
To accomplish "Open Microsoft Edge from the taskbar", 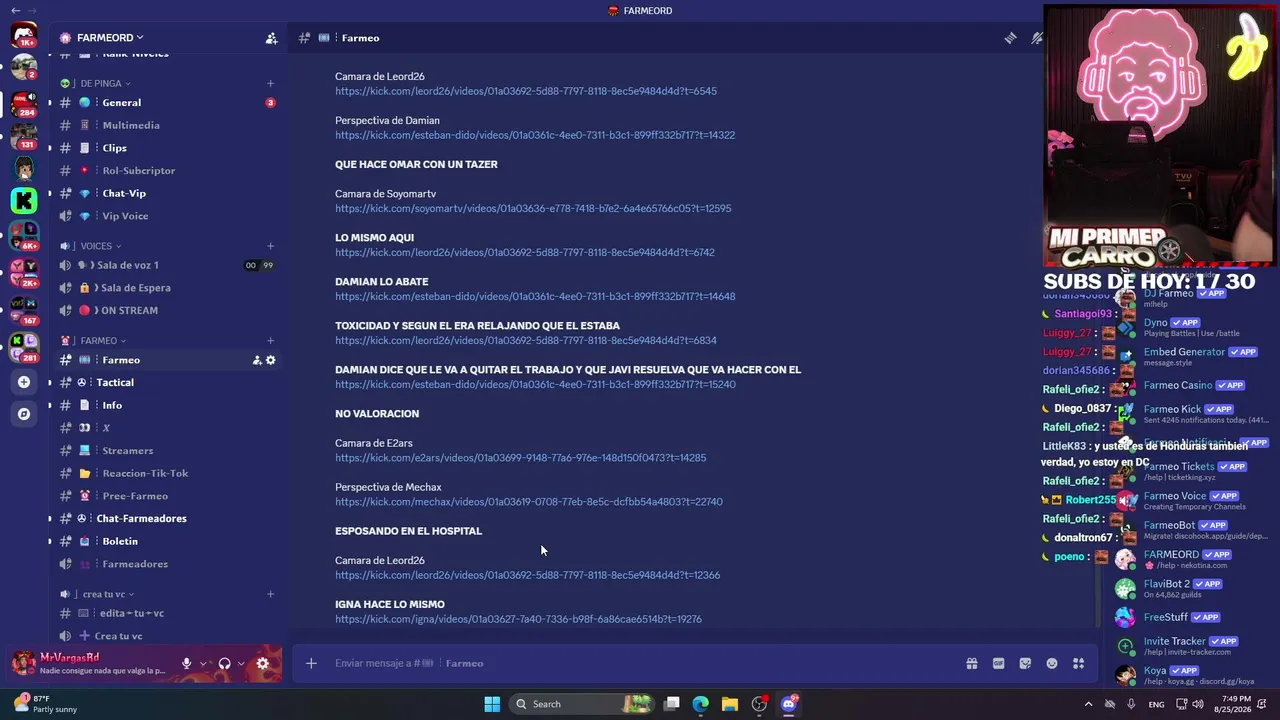I will [701, 704].
